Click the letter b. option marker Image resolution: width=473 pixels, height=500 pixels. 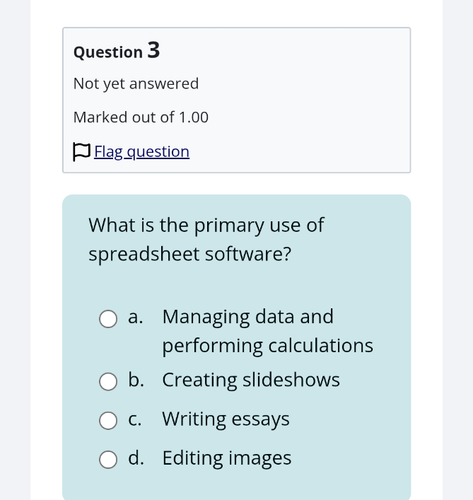136,380
